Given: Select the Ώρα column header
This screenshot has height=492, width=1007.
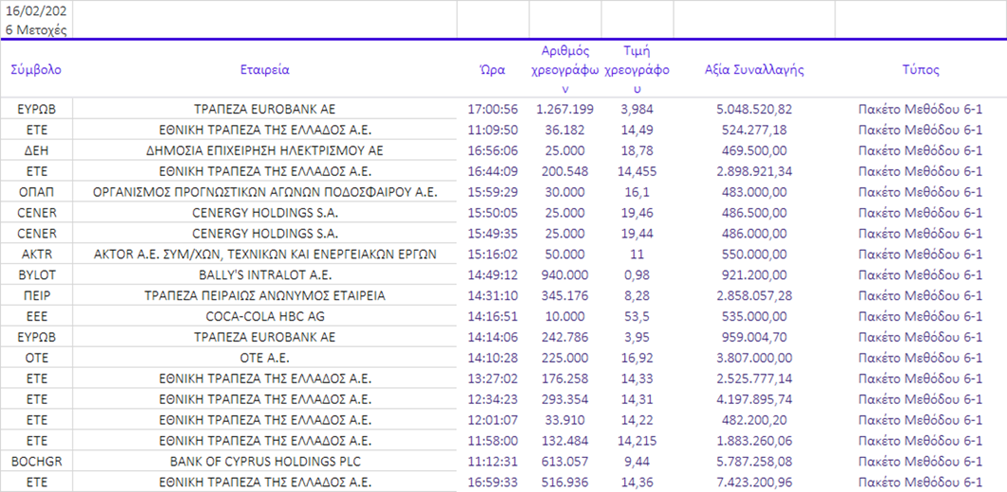Looking at the screenshot, I should [x=493, y=70].
